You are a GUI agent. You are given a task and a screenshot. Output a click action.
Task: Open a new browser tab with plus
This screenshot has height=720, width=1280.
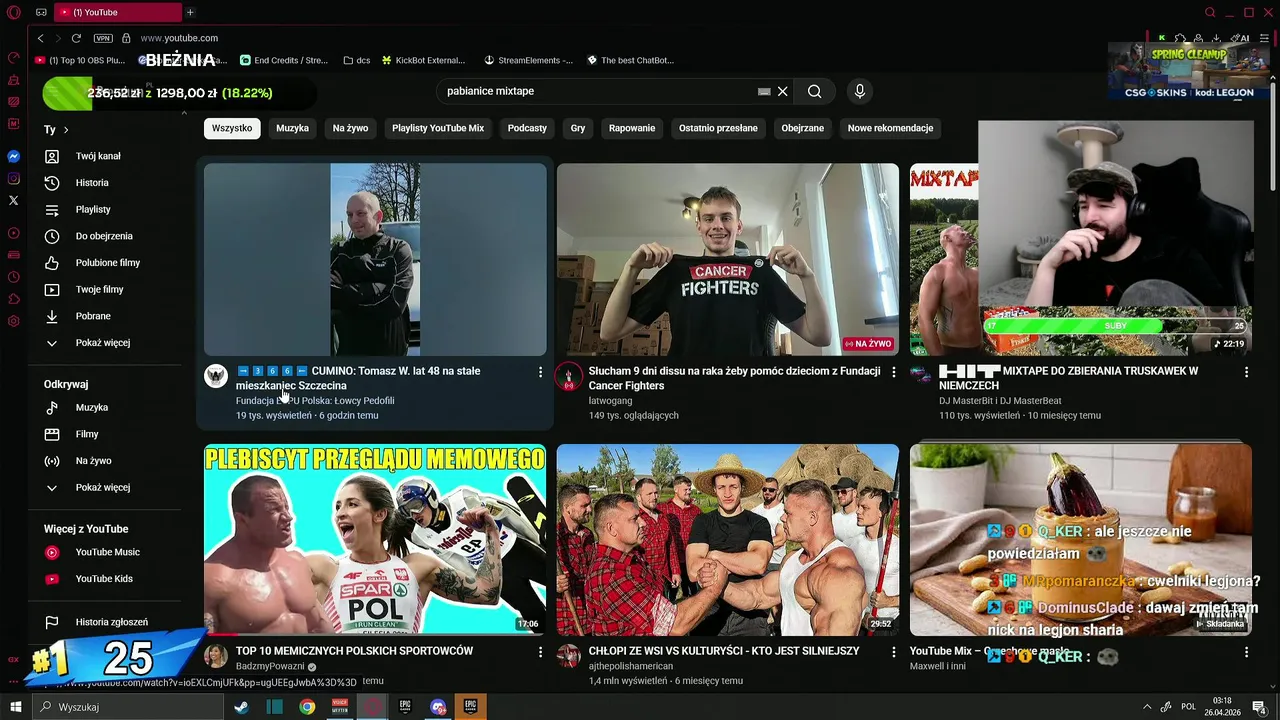190,12
